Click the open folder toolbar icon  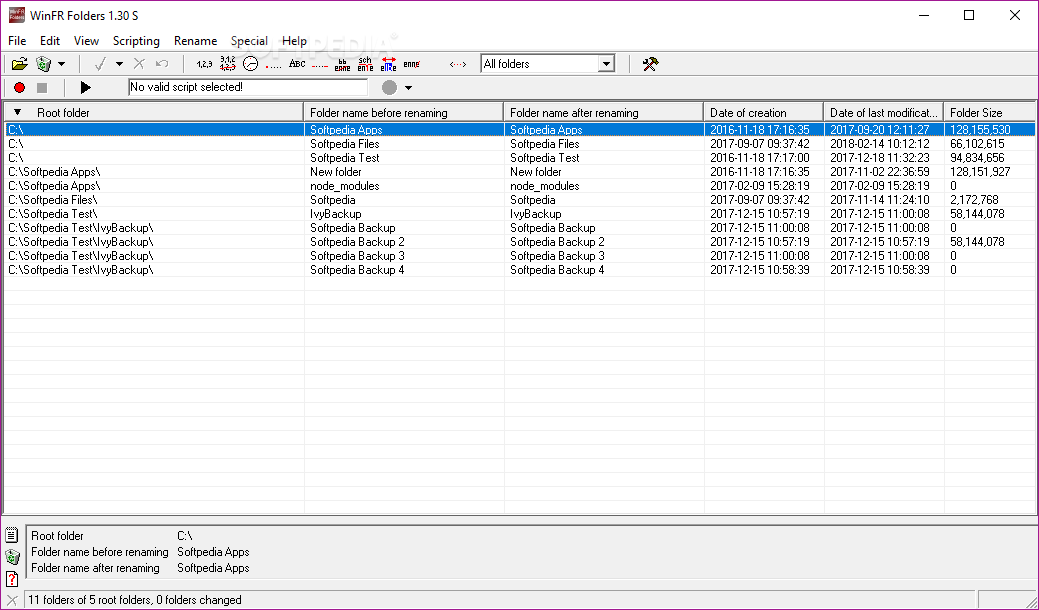[x=20, y=64]
